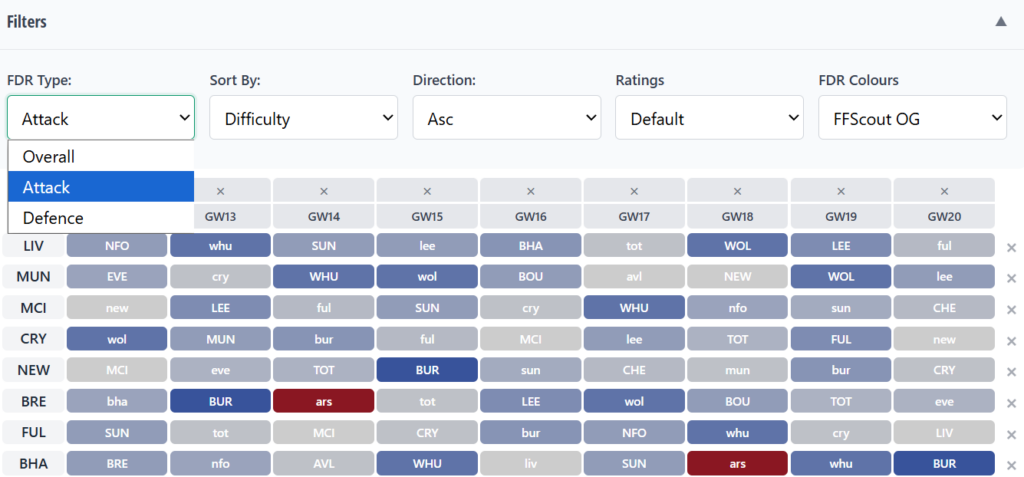Expand the Ratings dropdown

click(709, 118)
